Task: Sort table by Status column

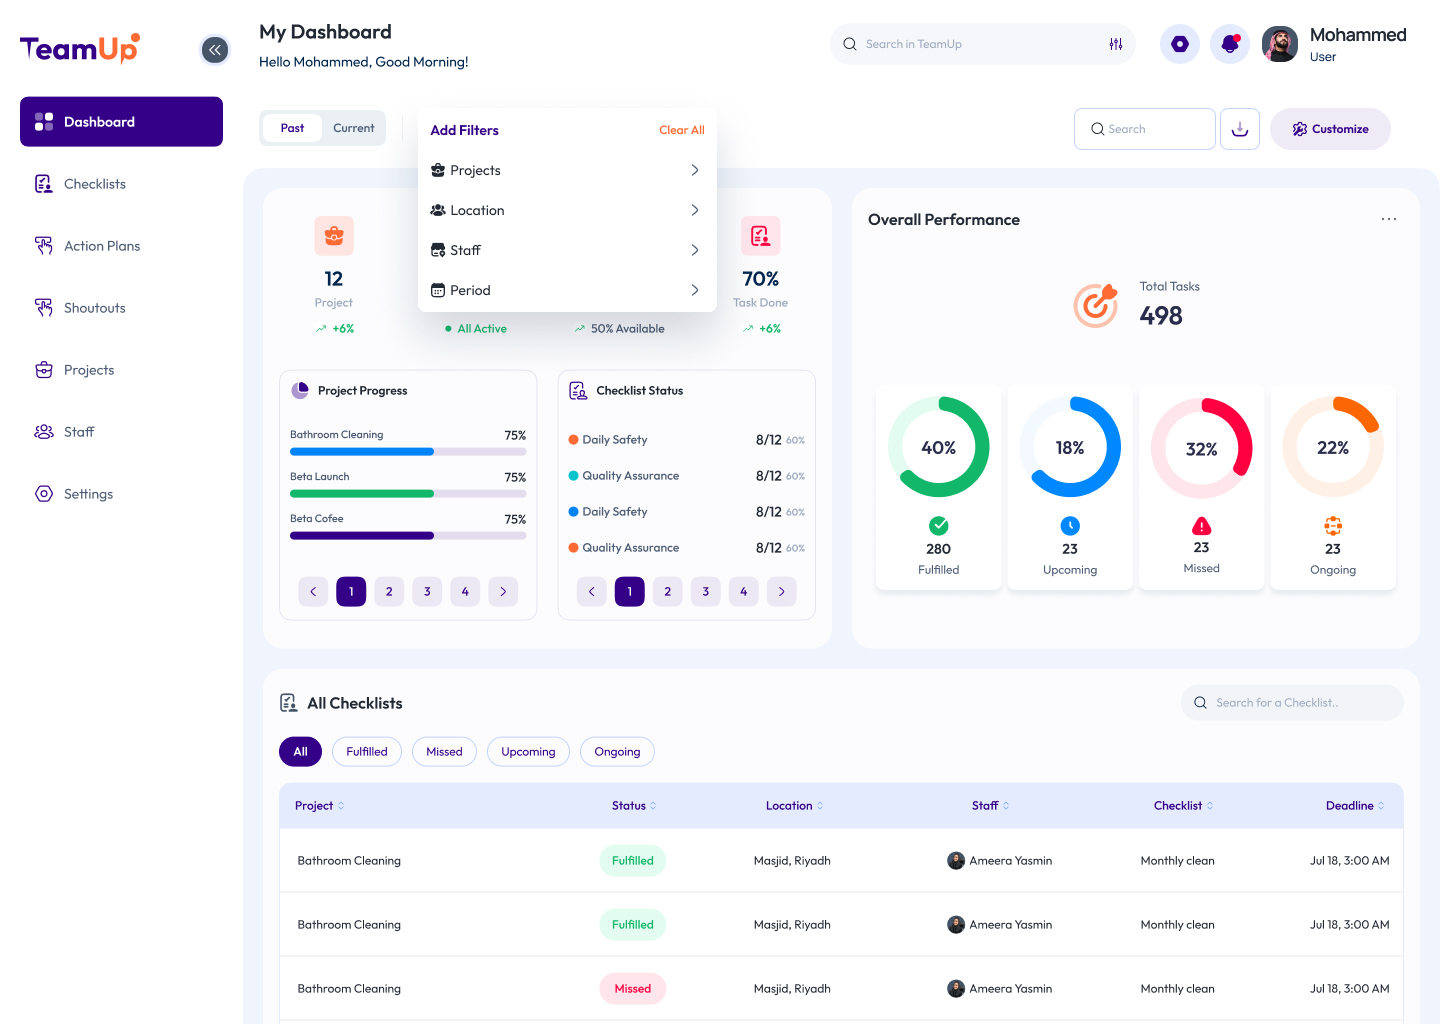Action: pyautogui.click(x=634, y=806)
